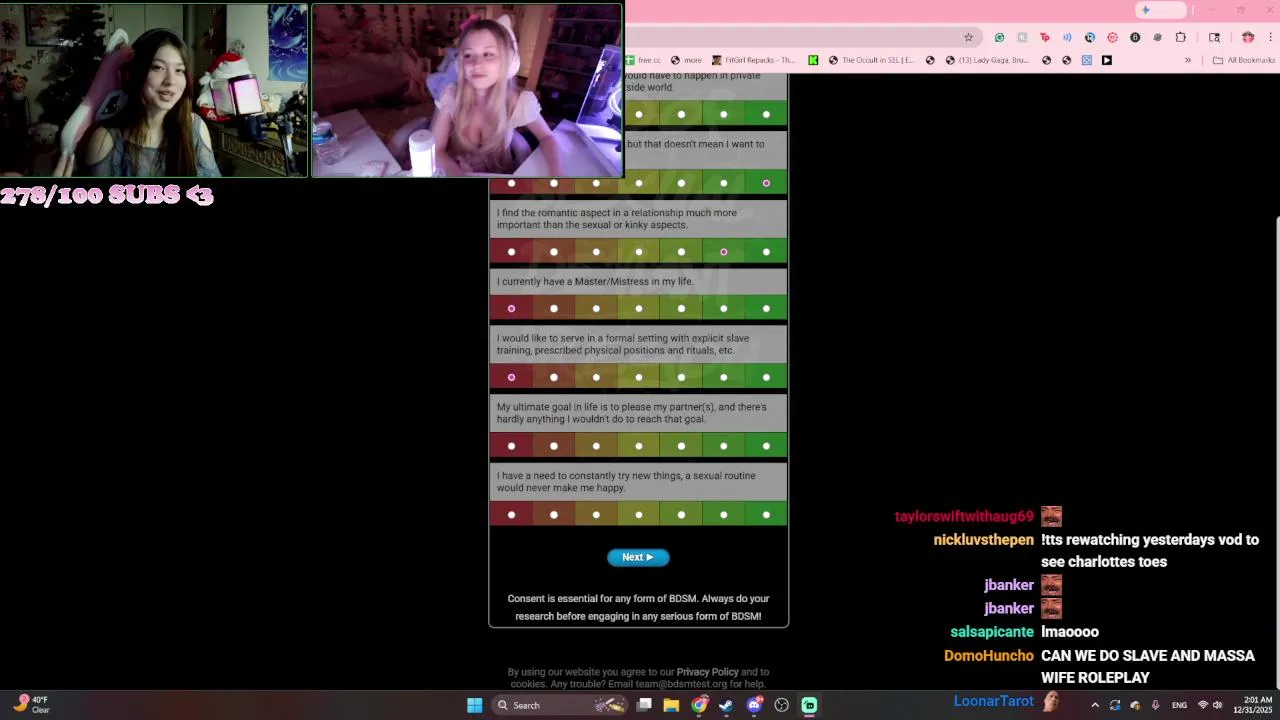Click the team@bdsmtest.org email link
Screen dimensions: 1280x720
tap(681, 684)
